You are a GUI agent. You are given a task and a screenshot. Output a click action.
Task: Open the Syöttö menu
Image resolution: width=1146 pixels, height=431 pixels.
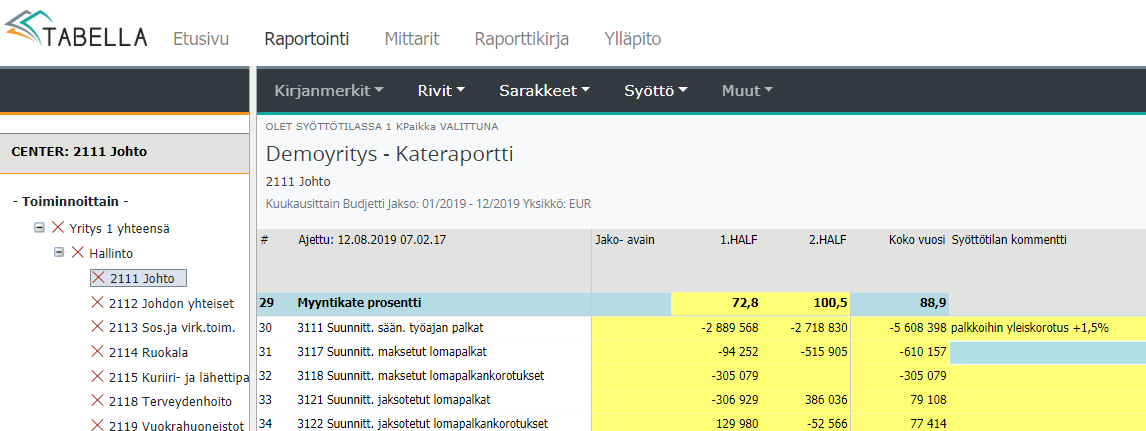click(x=655, y=91)
